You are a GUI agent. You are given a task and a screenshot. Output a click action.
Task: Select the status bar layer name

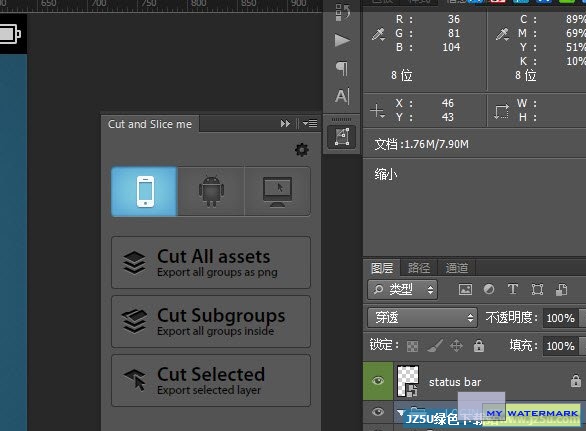pos(455,382)
